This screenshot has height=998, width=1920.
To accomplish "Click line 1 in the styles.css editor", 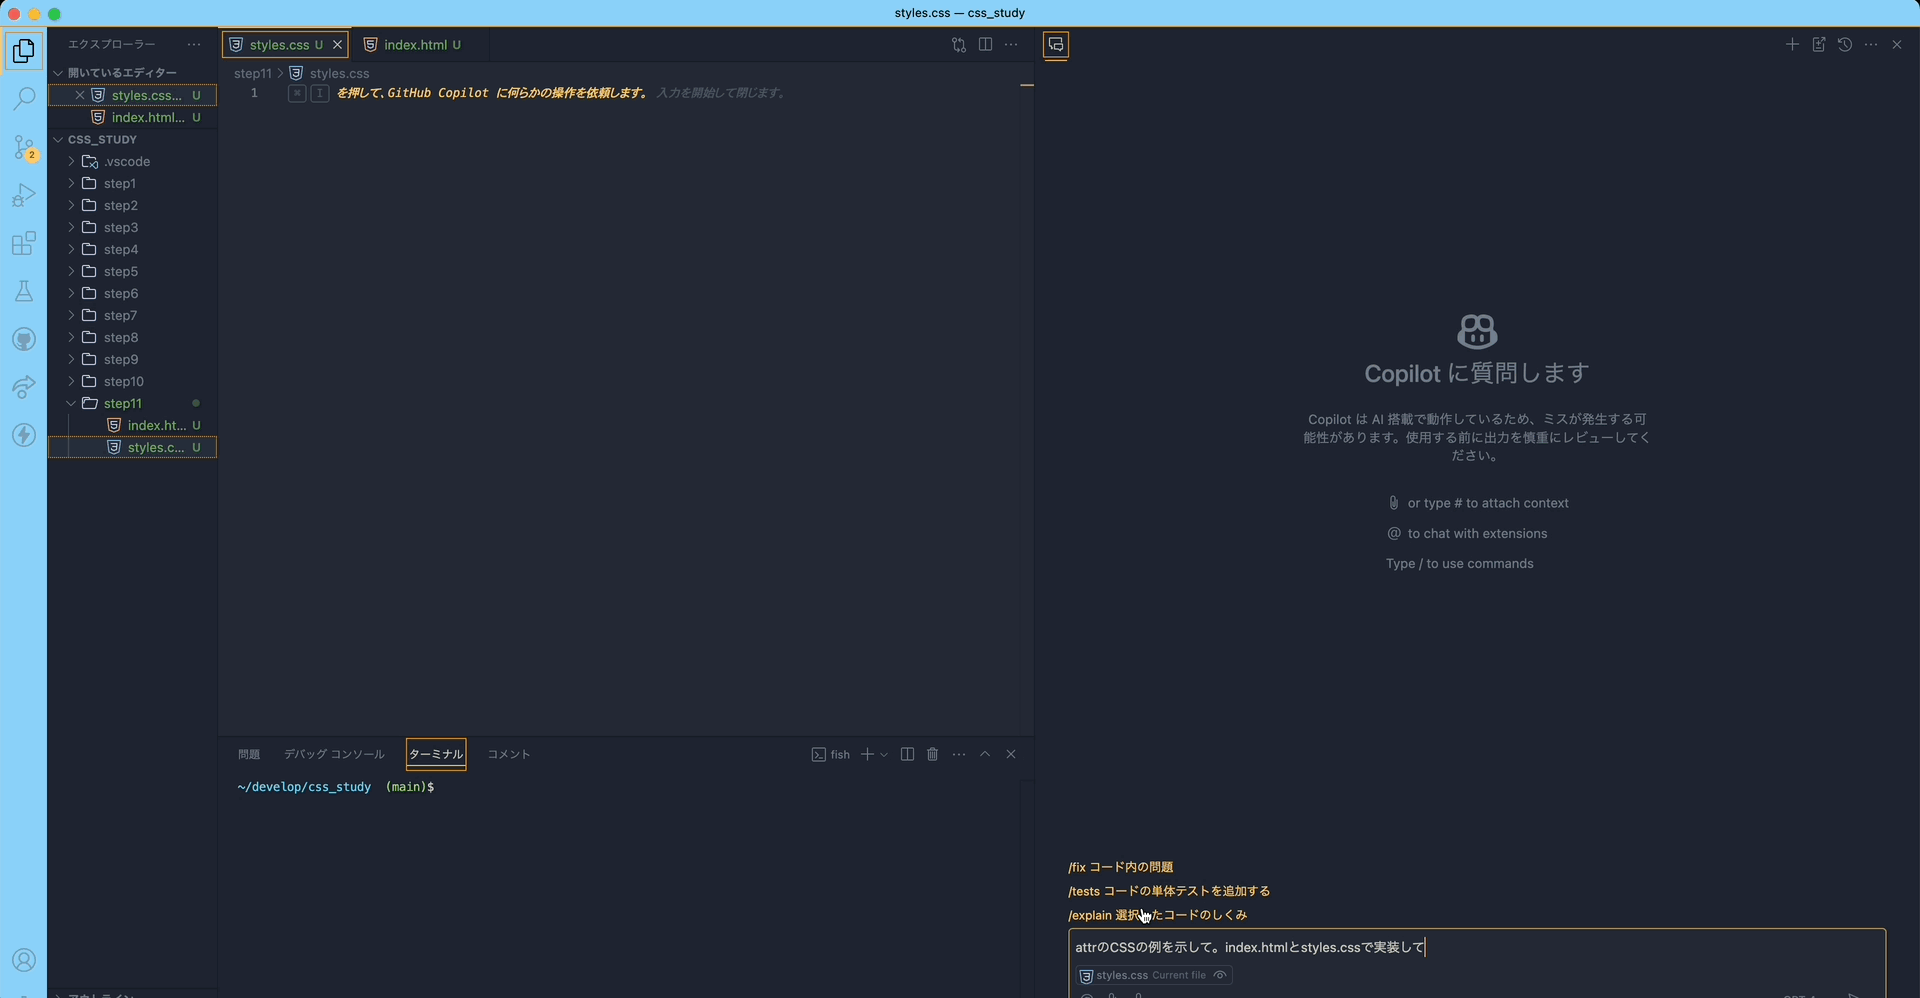I will pyautogui.click(x=625, y=93).
